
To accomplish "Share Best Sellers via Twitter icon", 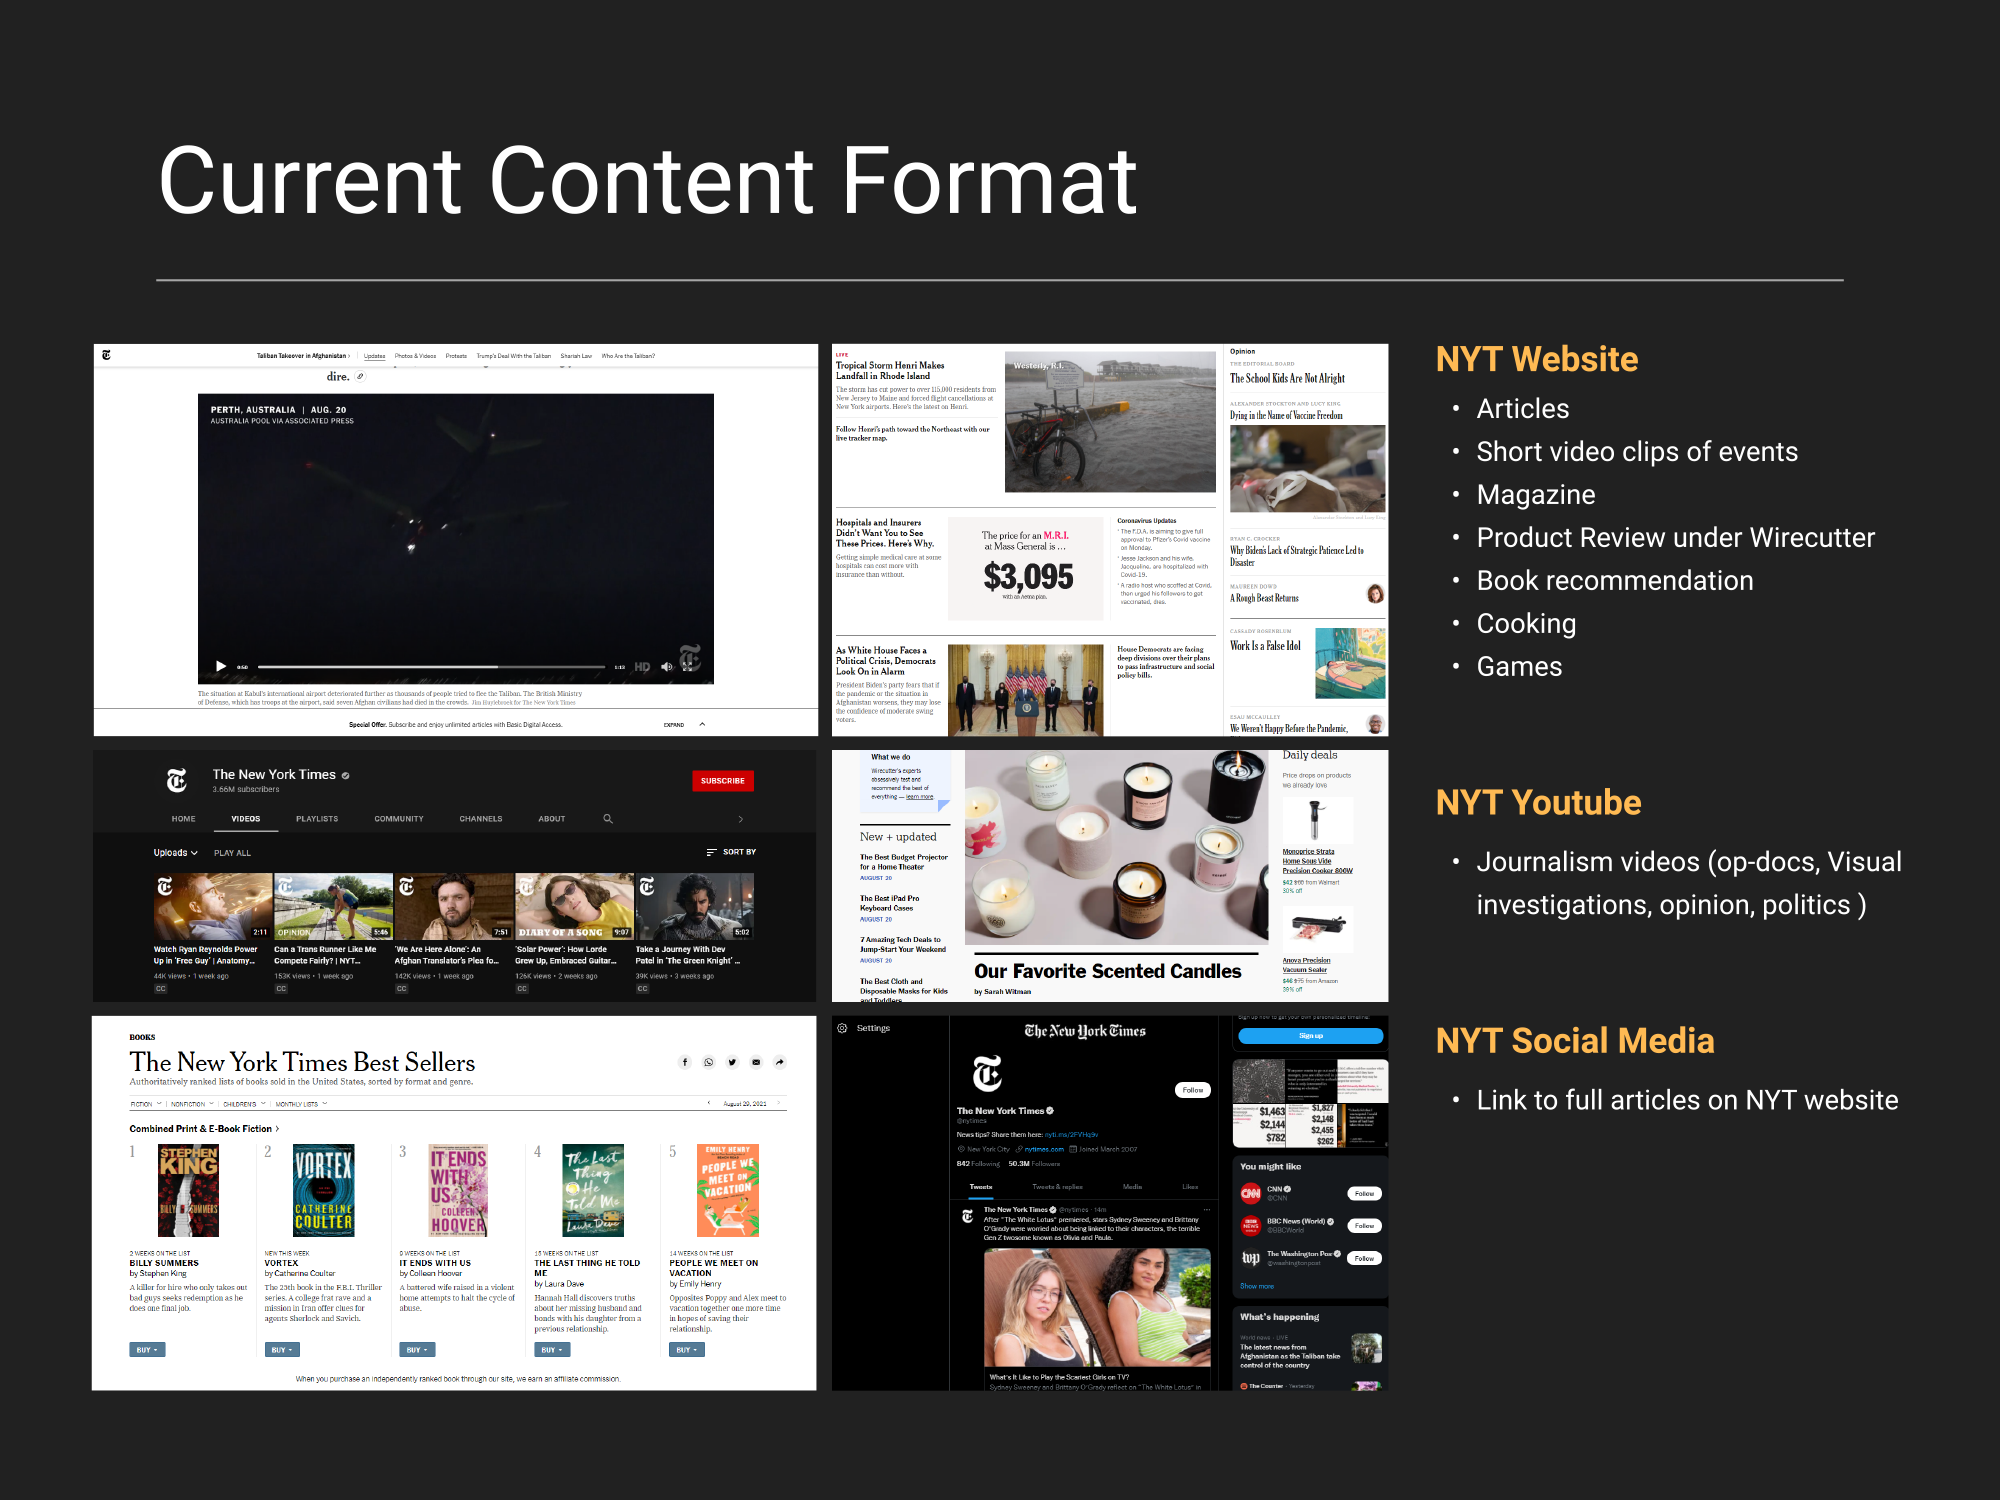I will (x=732, y=1062).
